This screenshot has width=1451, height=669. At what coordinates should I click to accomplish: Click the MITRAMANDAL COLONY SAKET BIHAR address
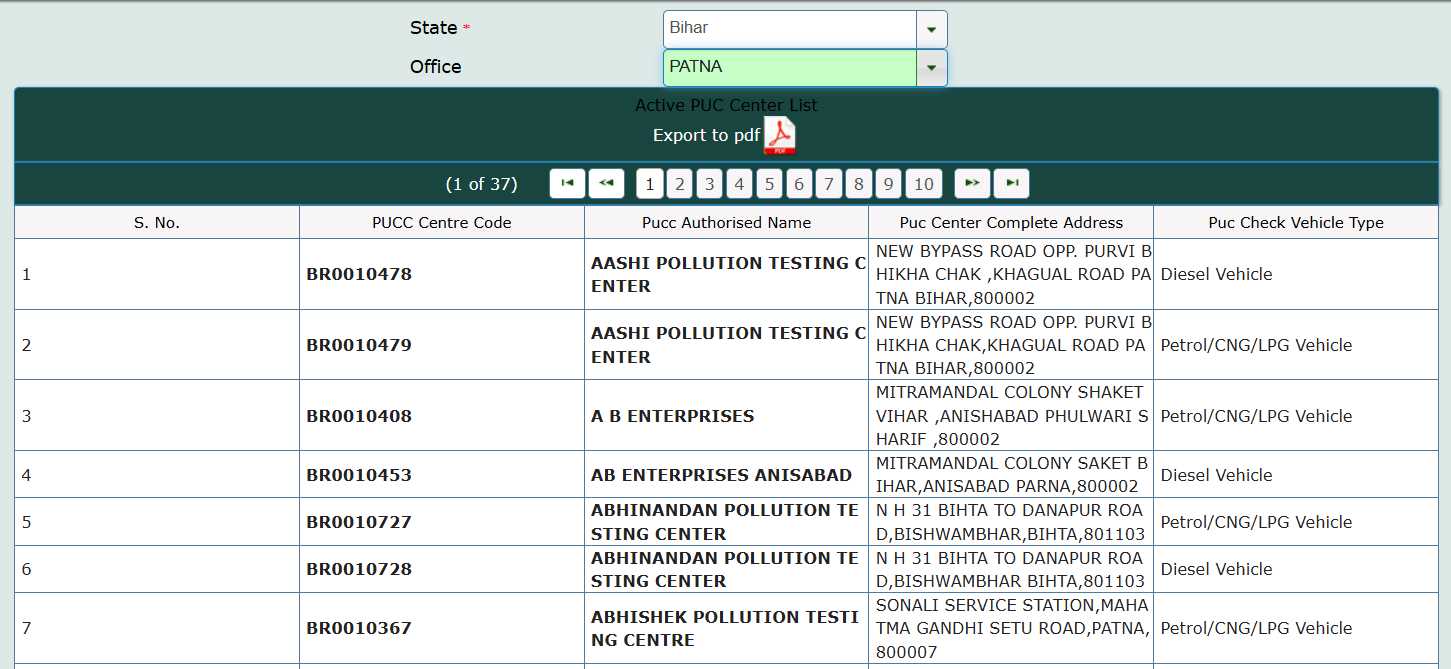click(x=1011, y=475)
